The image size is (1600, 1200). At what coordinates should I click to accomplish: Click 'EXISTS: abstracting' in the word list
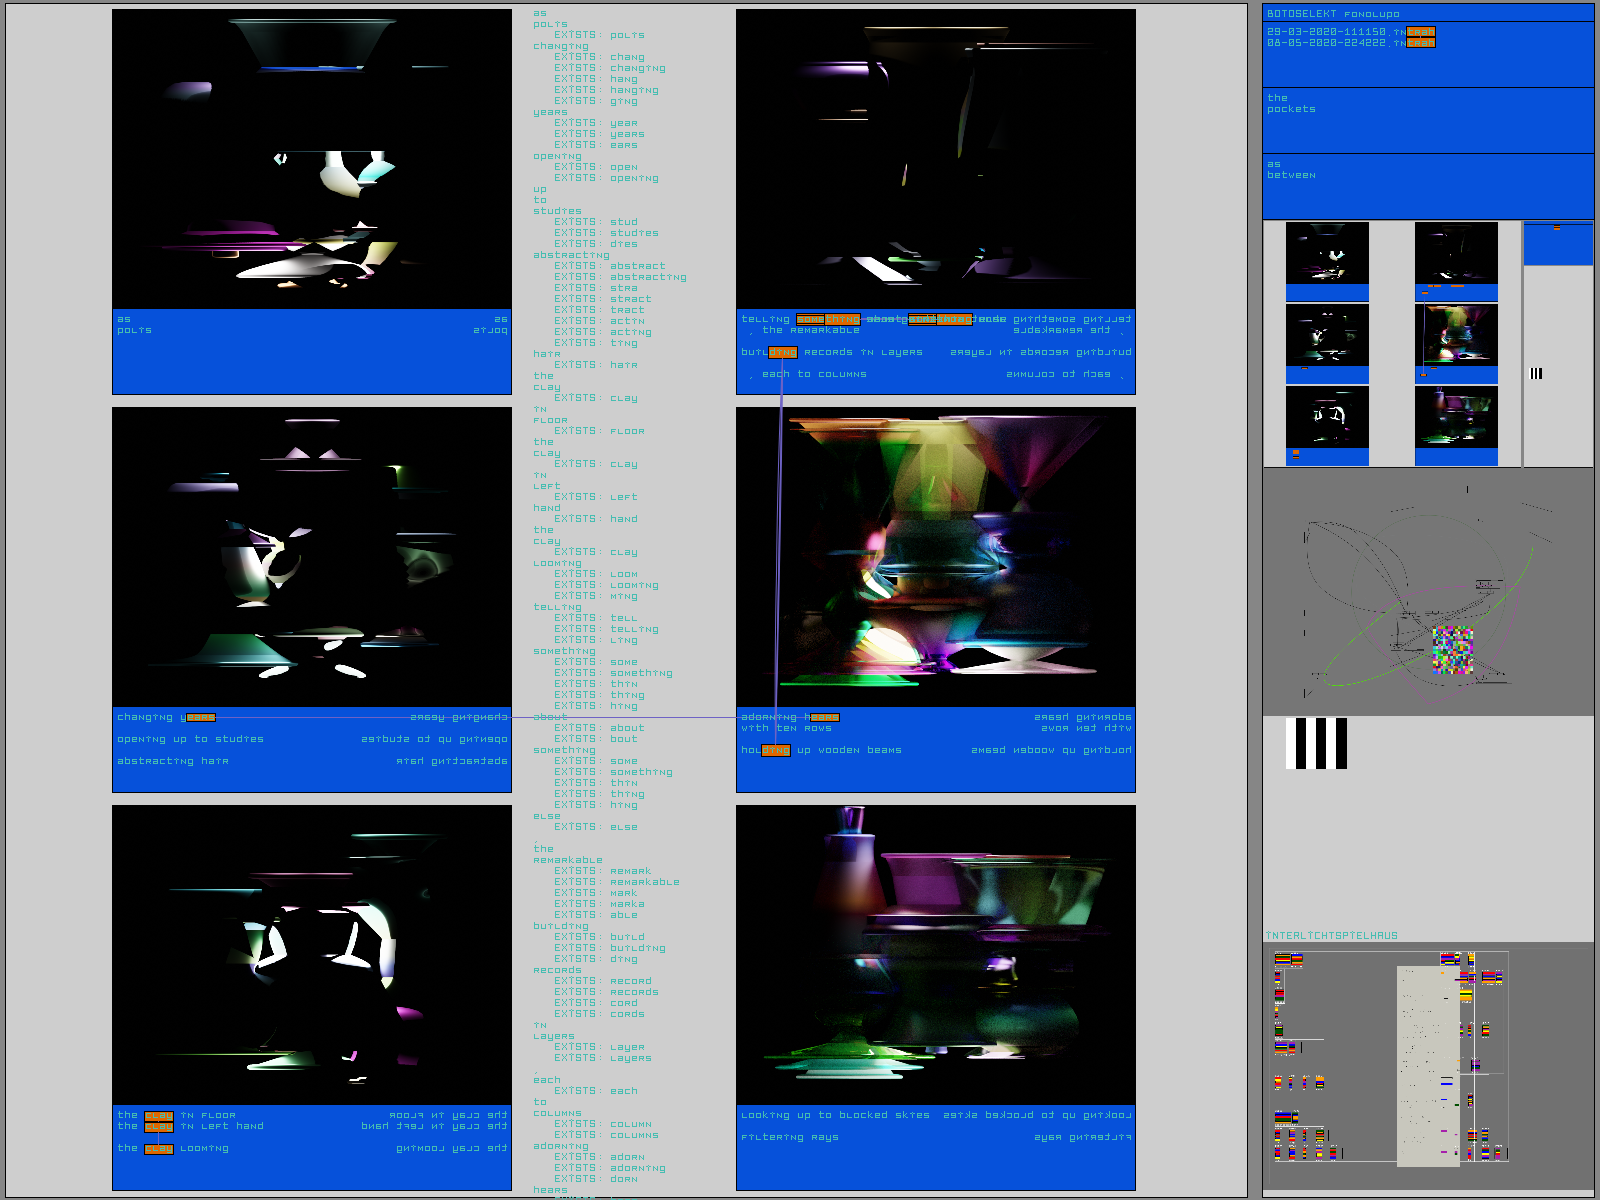[621, 277]
